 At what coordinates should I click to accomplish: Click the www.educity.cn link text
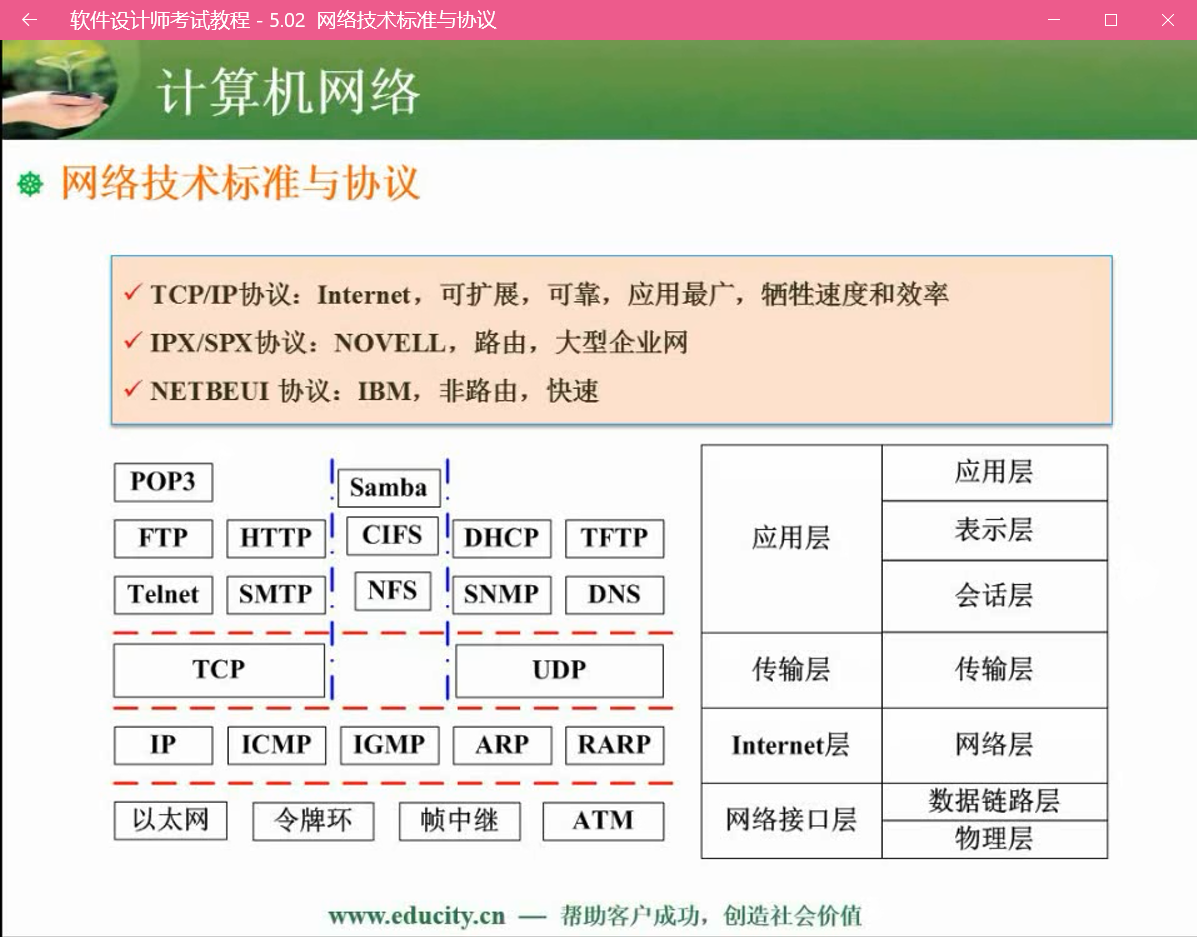point(417,915)
